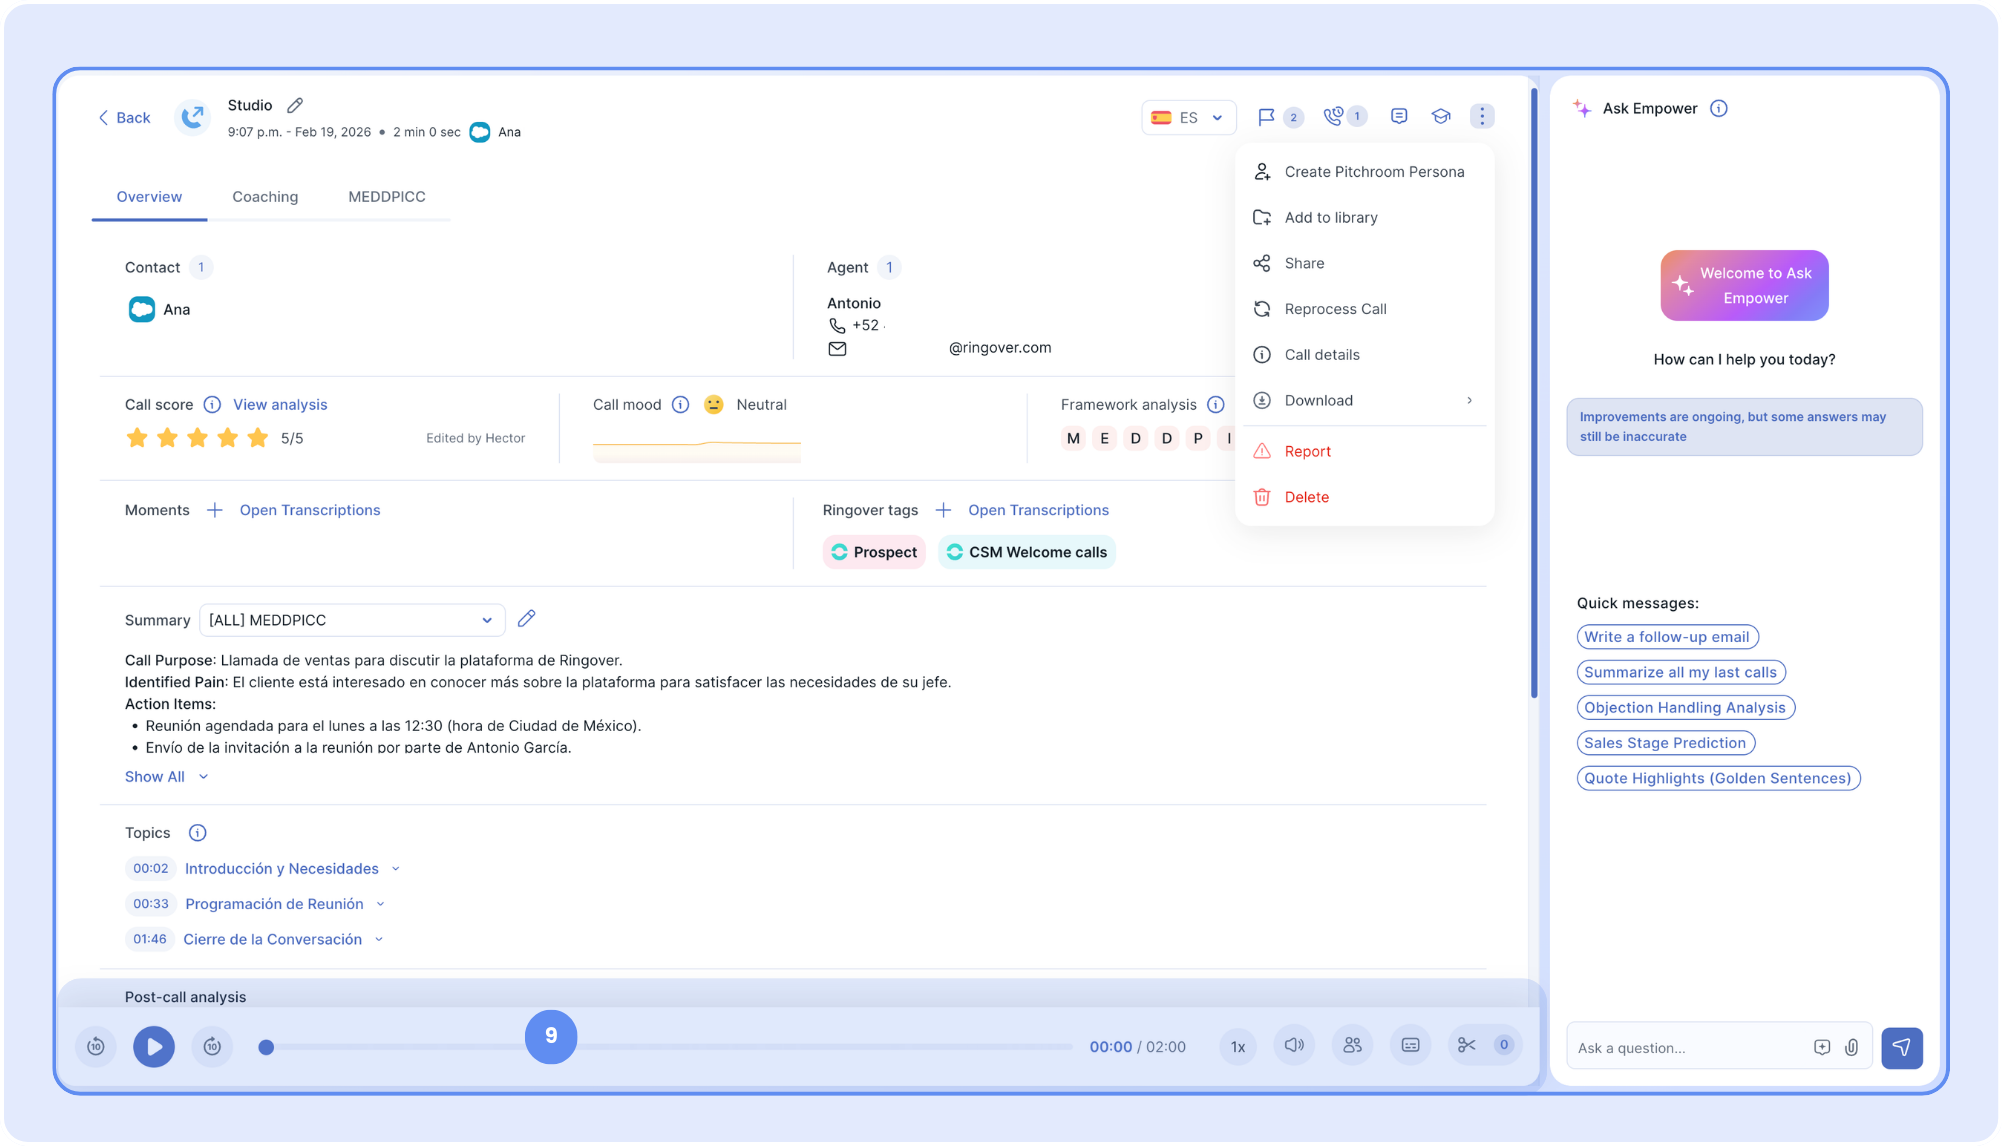Click Write a follow-up email quick message

click(1666, 637)
